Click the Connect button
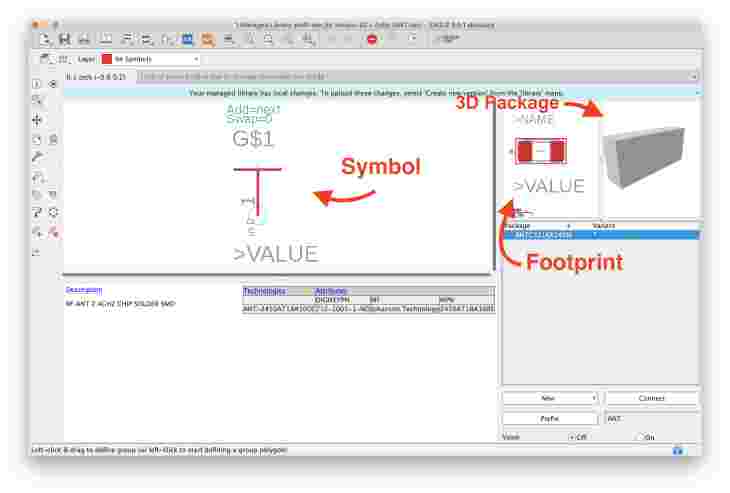 [652, 398]
